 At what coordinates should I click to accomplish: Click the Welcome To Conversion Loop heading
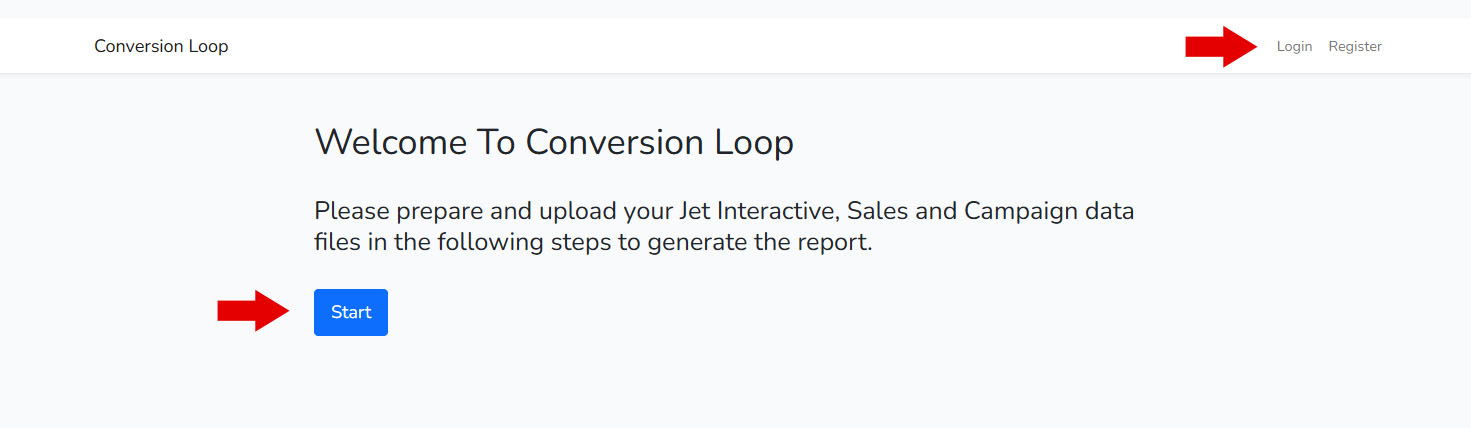[554, 143]
